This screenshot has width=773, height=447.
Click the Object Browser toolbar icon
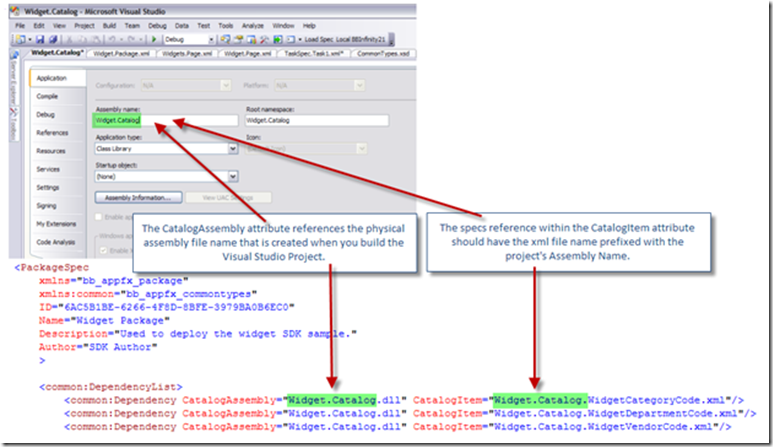(x=251, y=39)
